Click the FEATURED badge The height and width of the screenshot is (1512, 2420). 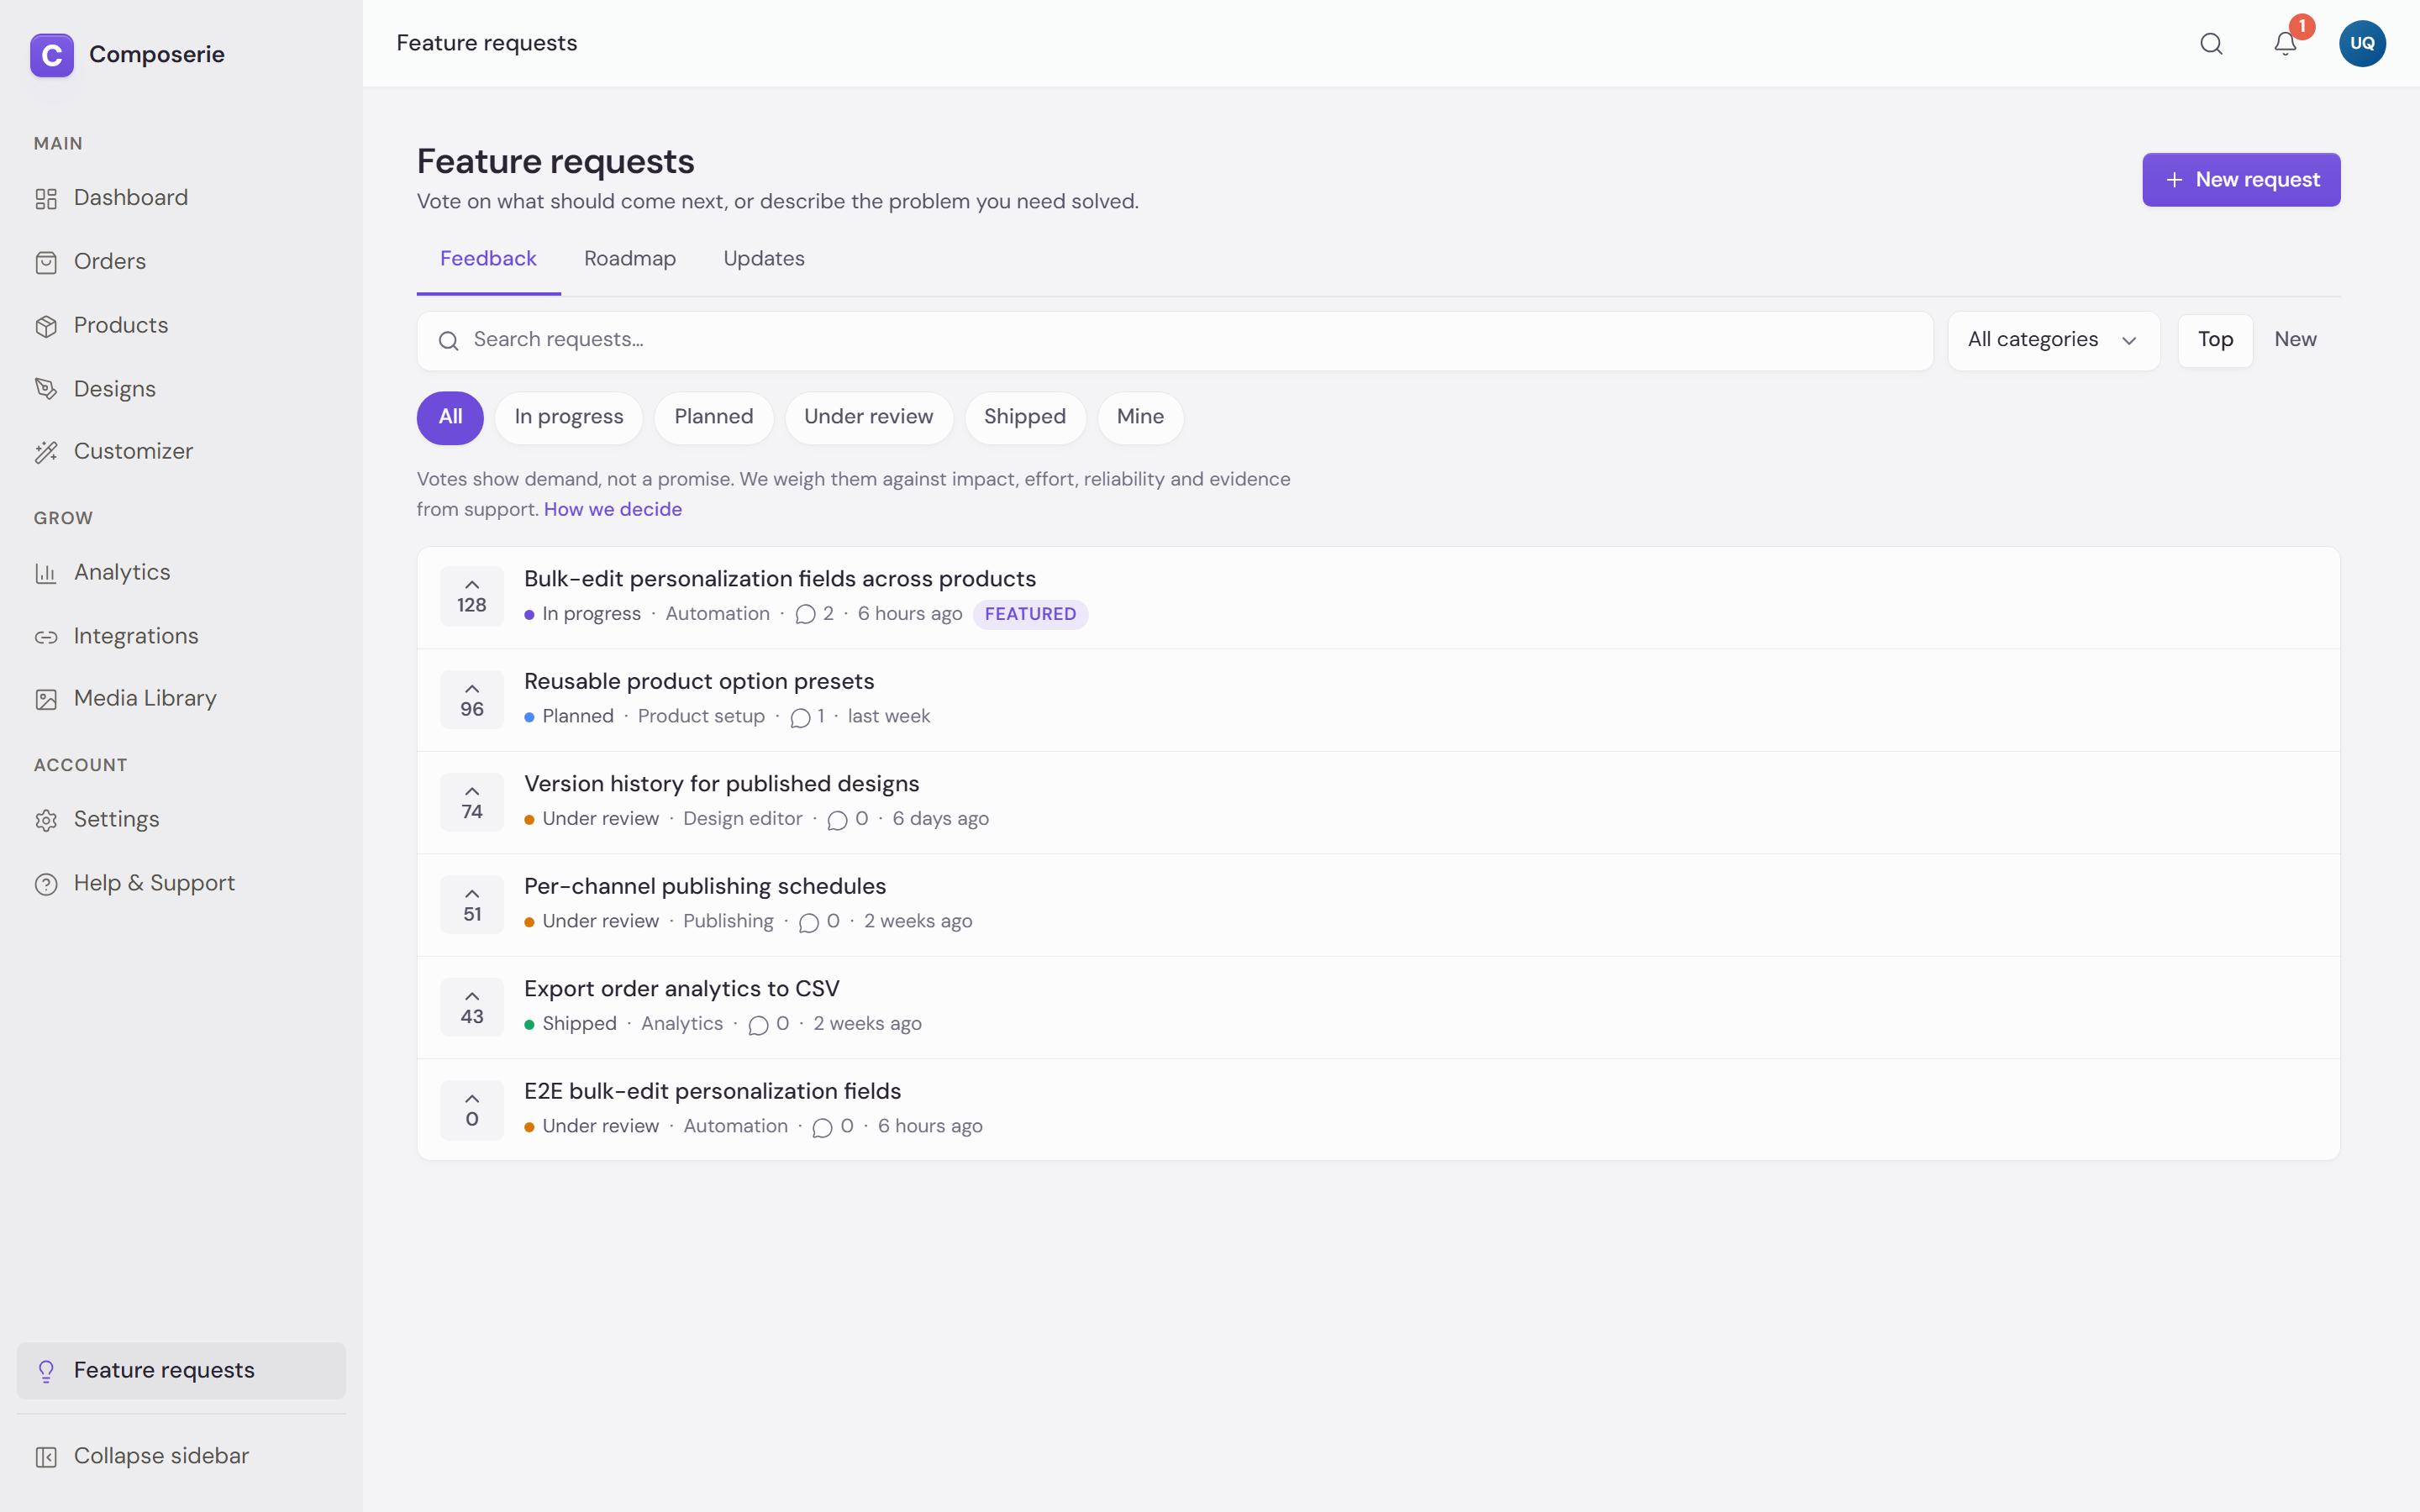point(1030,614)
